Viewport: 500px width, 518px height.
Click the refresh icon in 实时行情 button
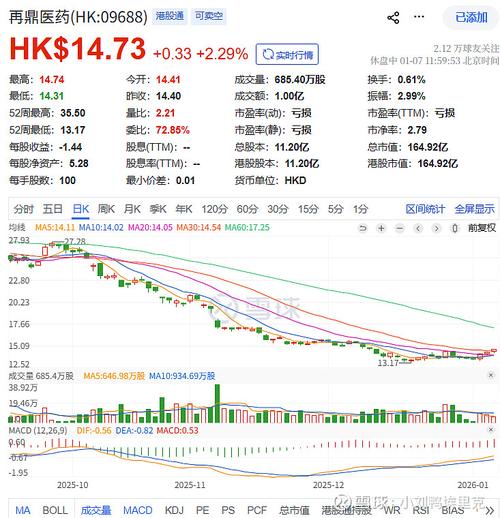tap(268, 54)
